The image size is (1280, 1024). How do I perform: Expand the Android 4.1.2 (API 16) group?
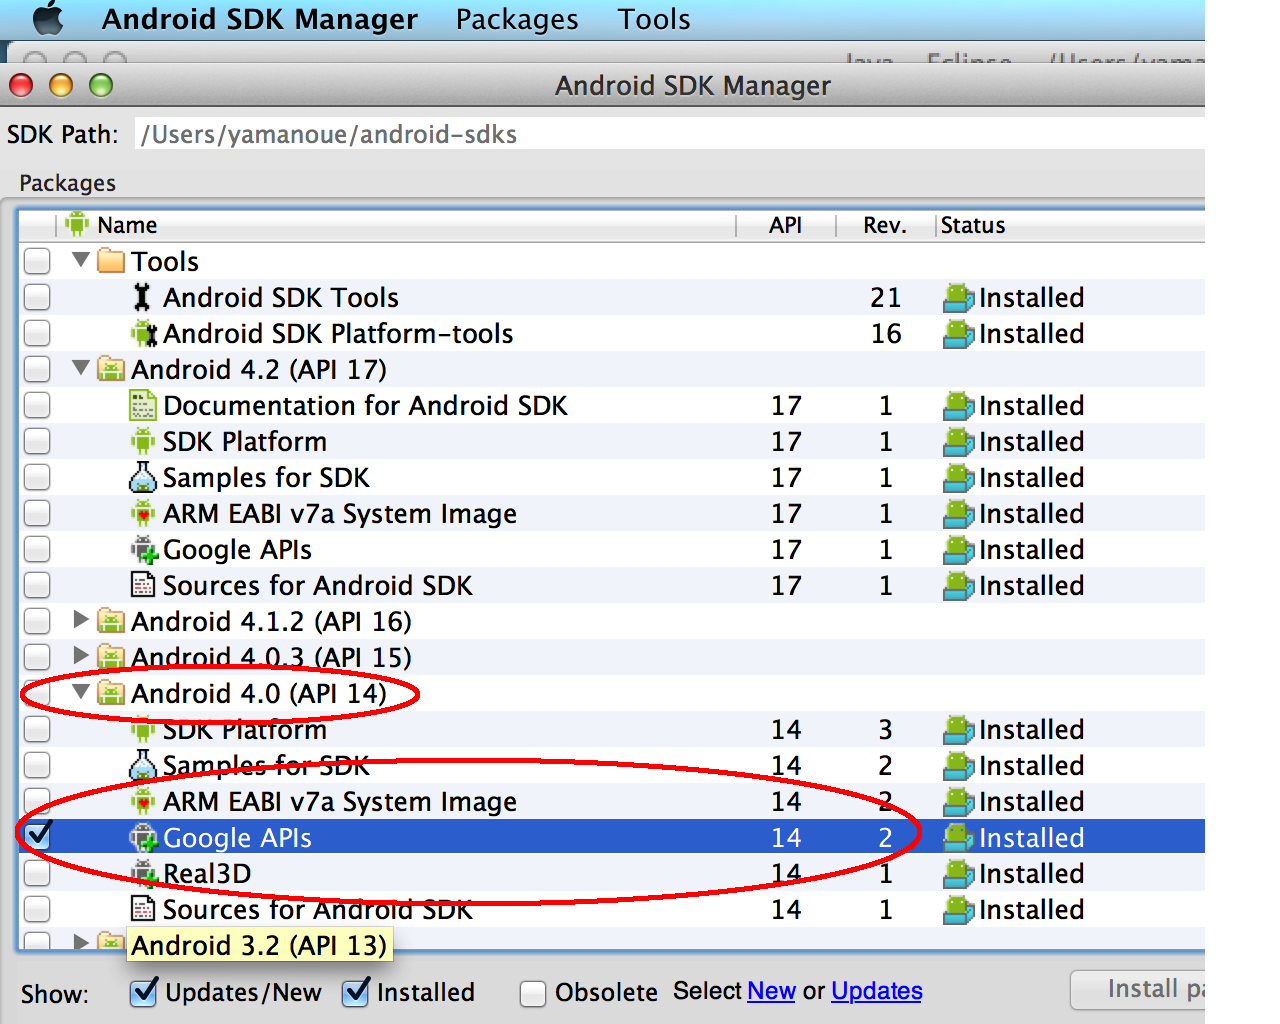click(81, 620)
